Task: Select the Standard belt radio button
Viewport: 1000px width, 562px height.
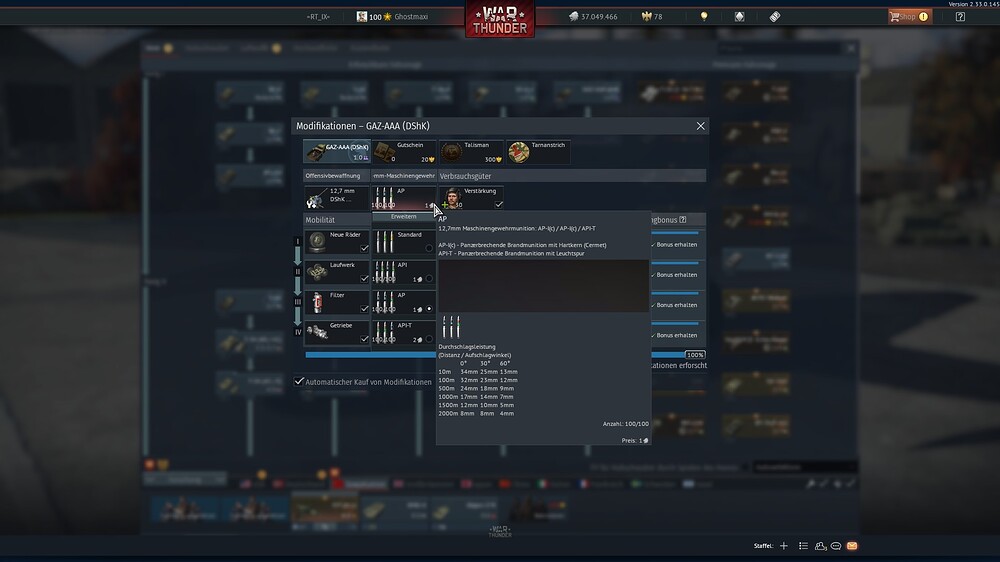Action: tap(429, 248)
